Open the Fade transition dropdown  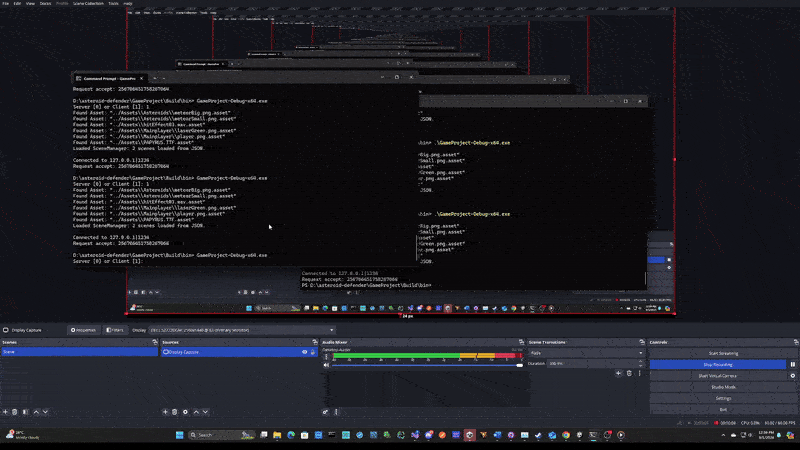(587, 353)
